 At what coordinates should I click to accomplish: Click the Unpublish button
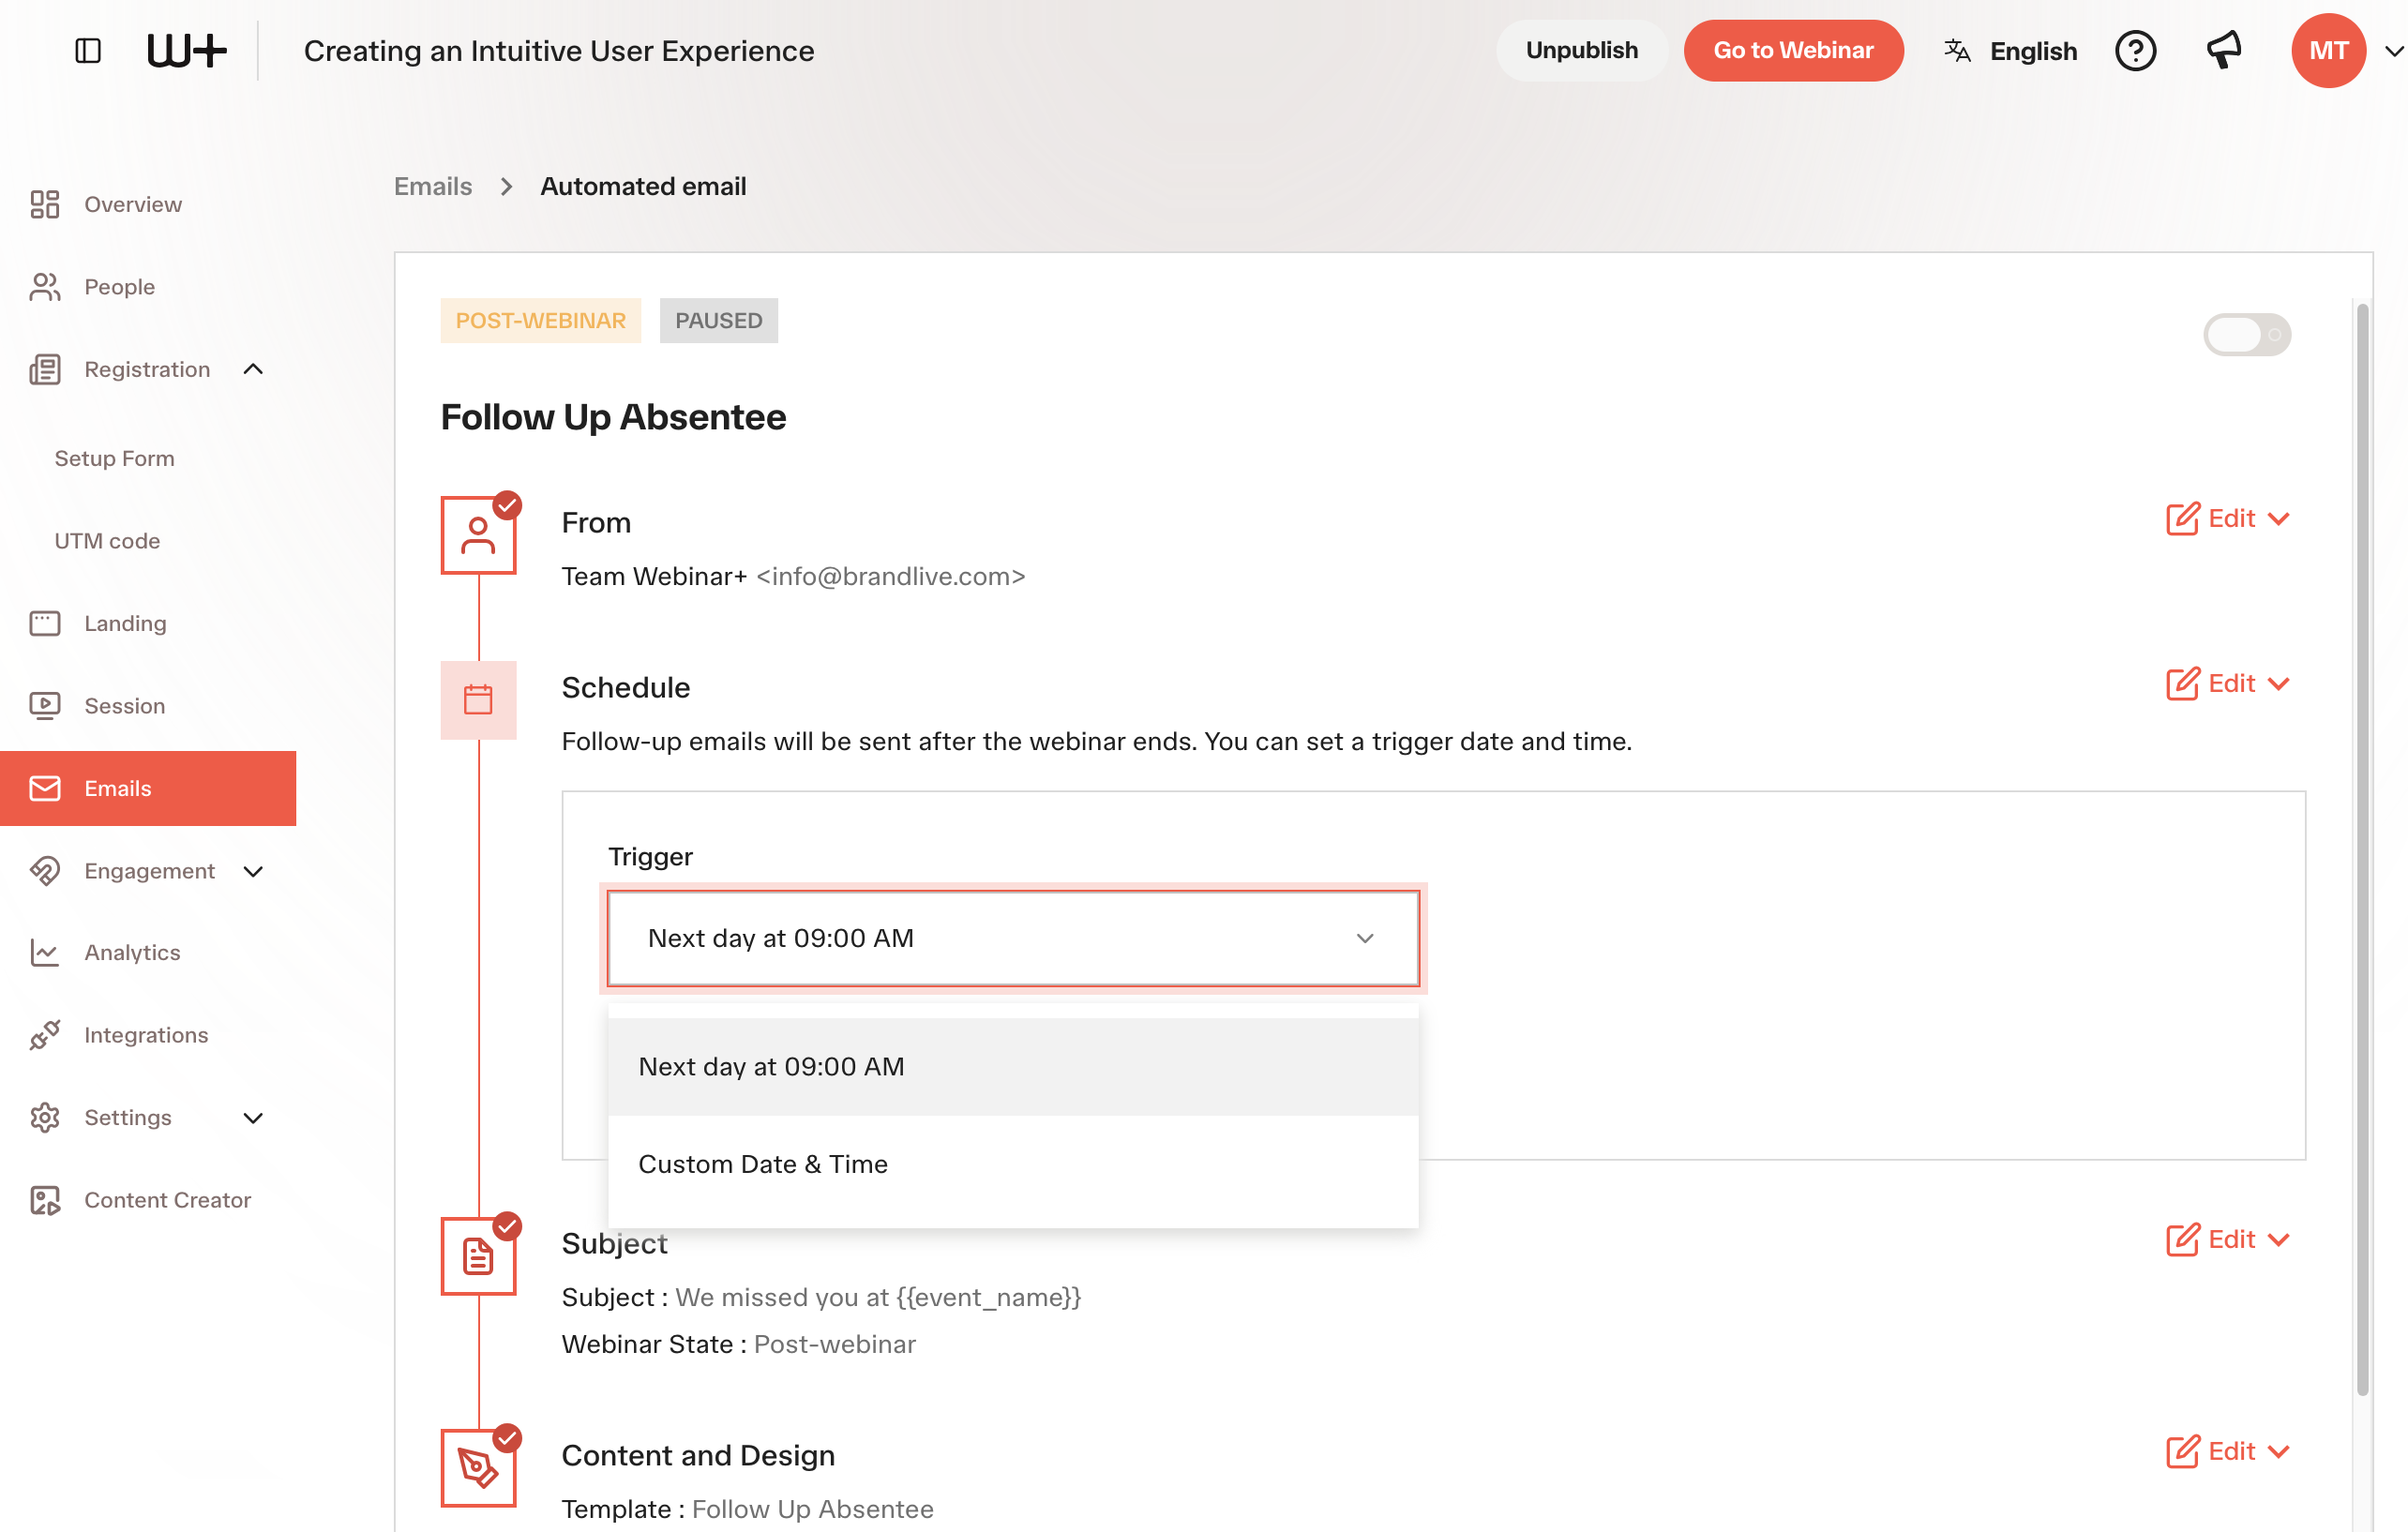[1581, 50]
